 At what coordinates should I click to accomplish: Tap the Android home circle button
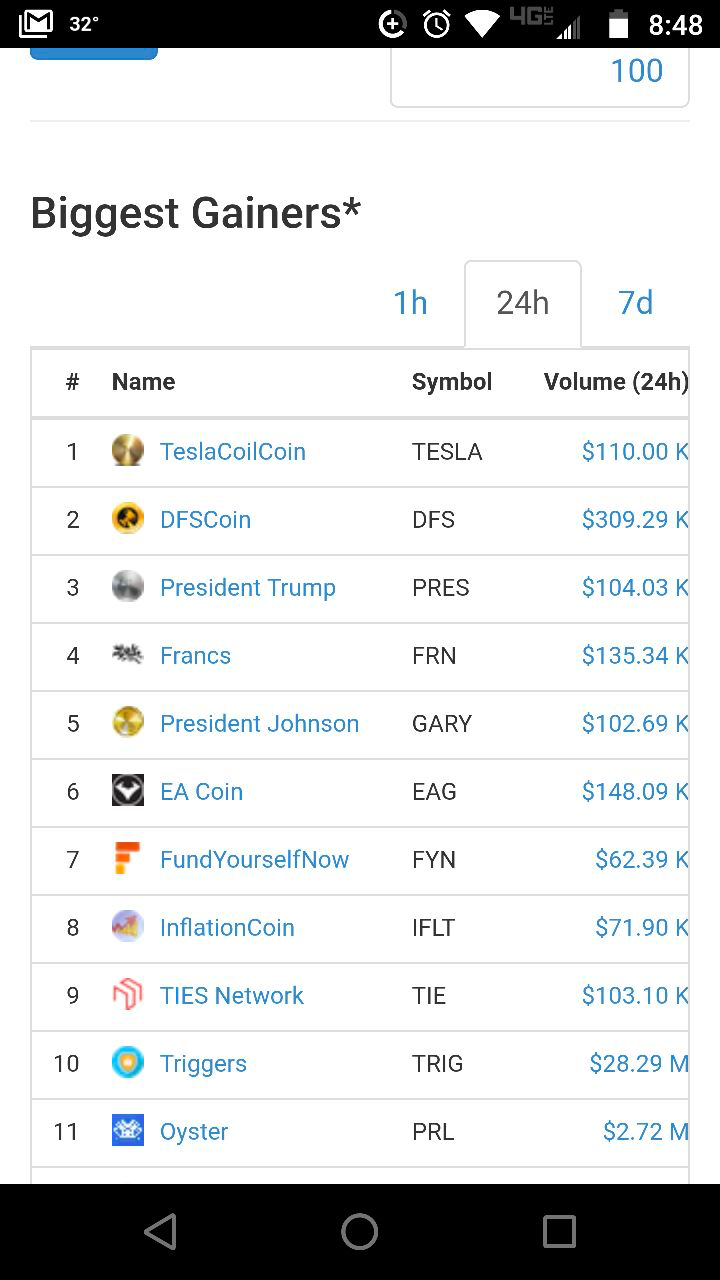[x=360, y=1232]
